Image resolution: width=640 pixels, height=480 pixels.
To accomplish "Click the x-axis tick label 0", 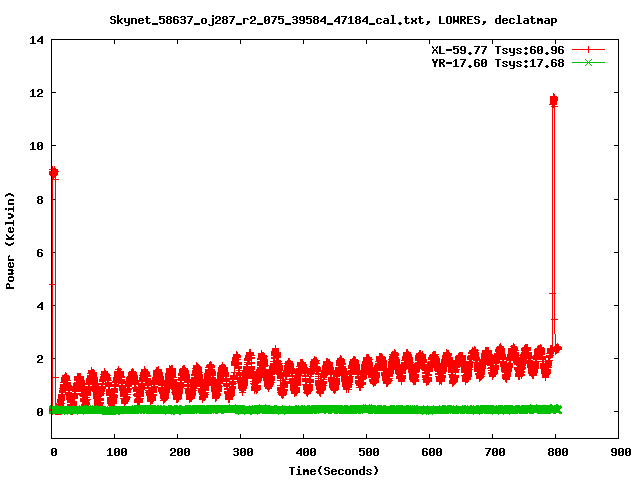I will point(54,452).
